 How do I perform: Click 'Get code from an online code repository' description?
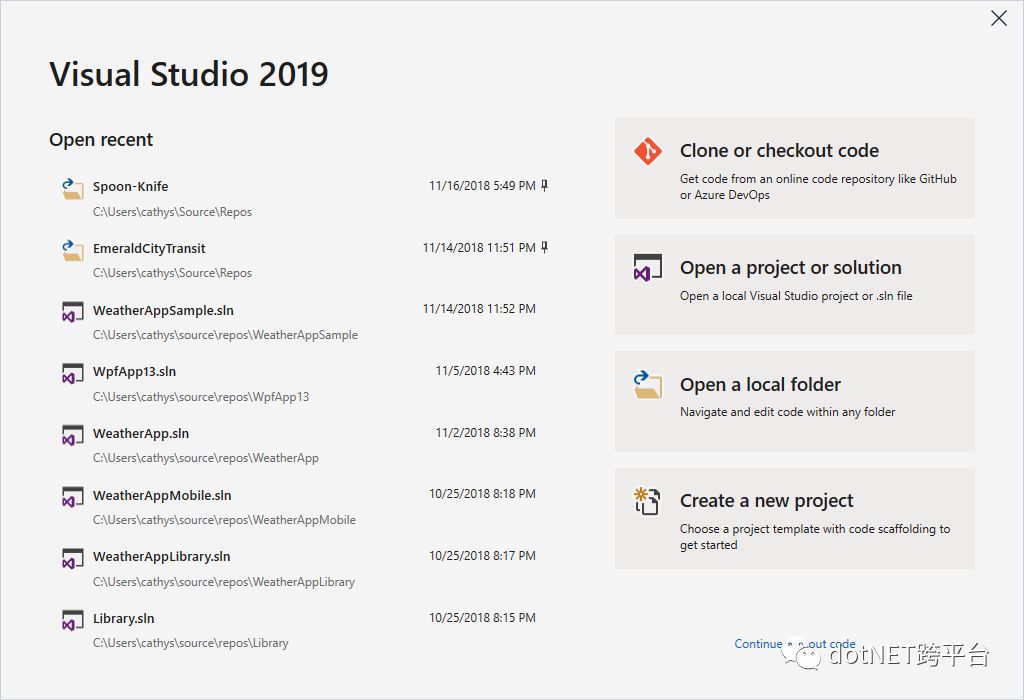coord(818,187)
